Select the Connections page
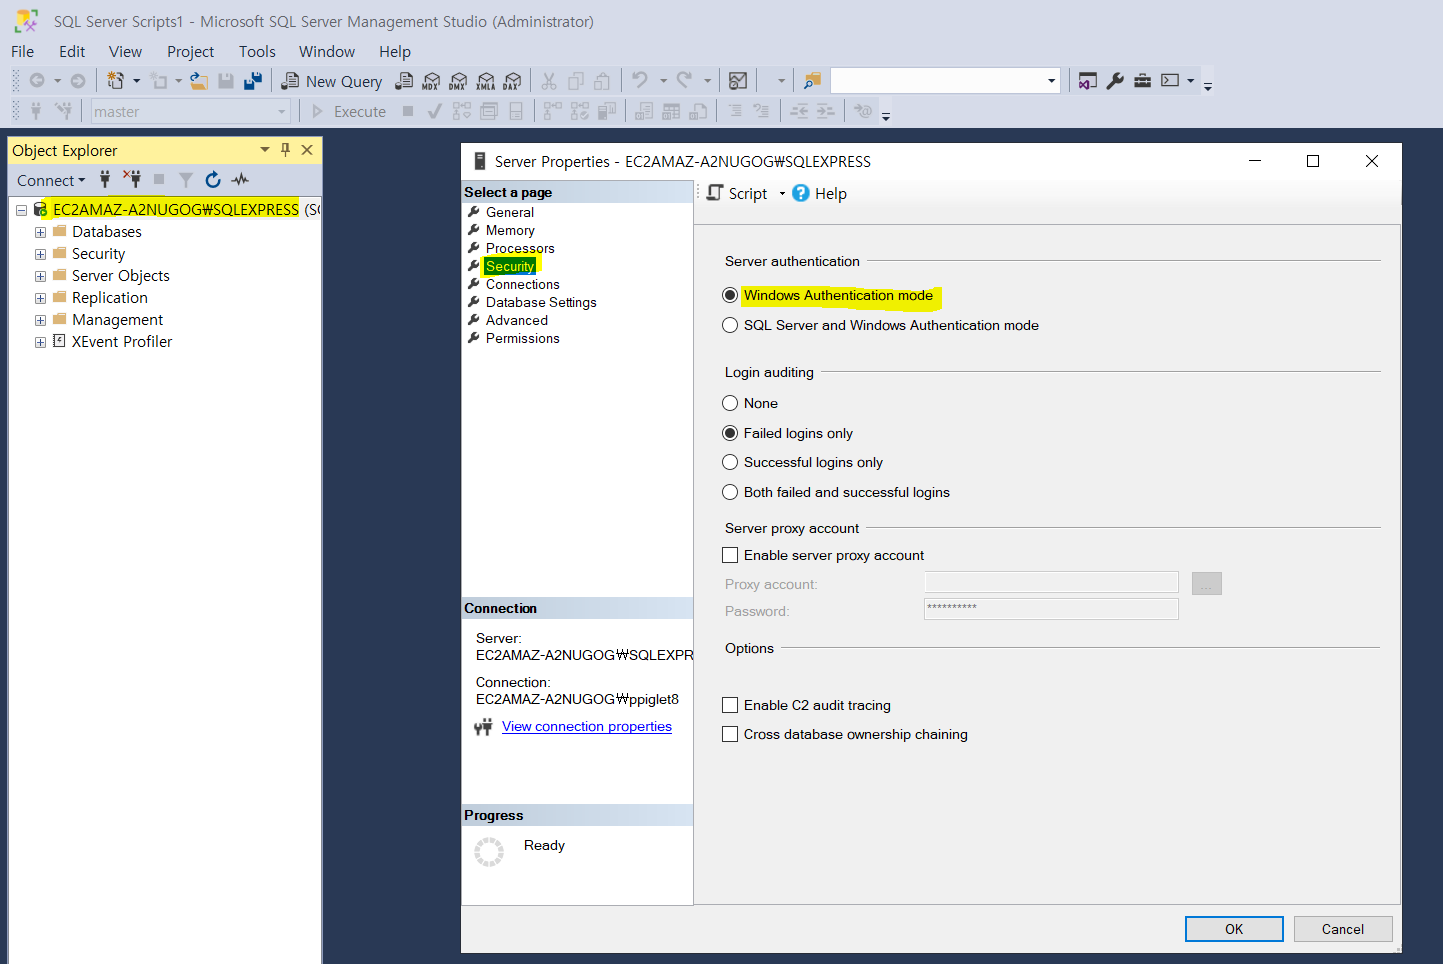 click(523, 284)
